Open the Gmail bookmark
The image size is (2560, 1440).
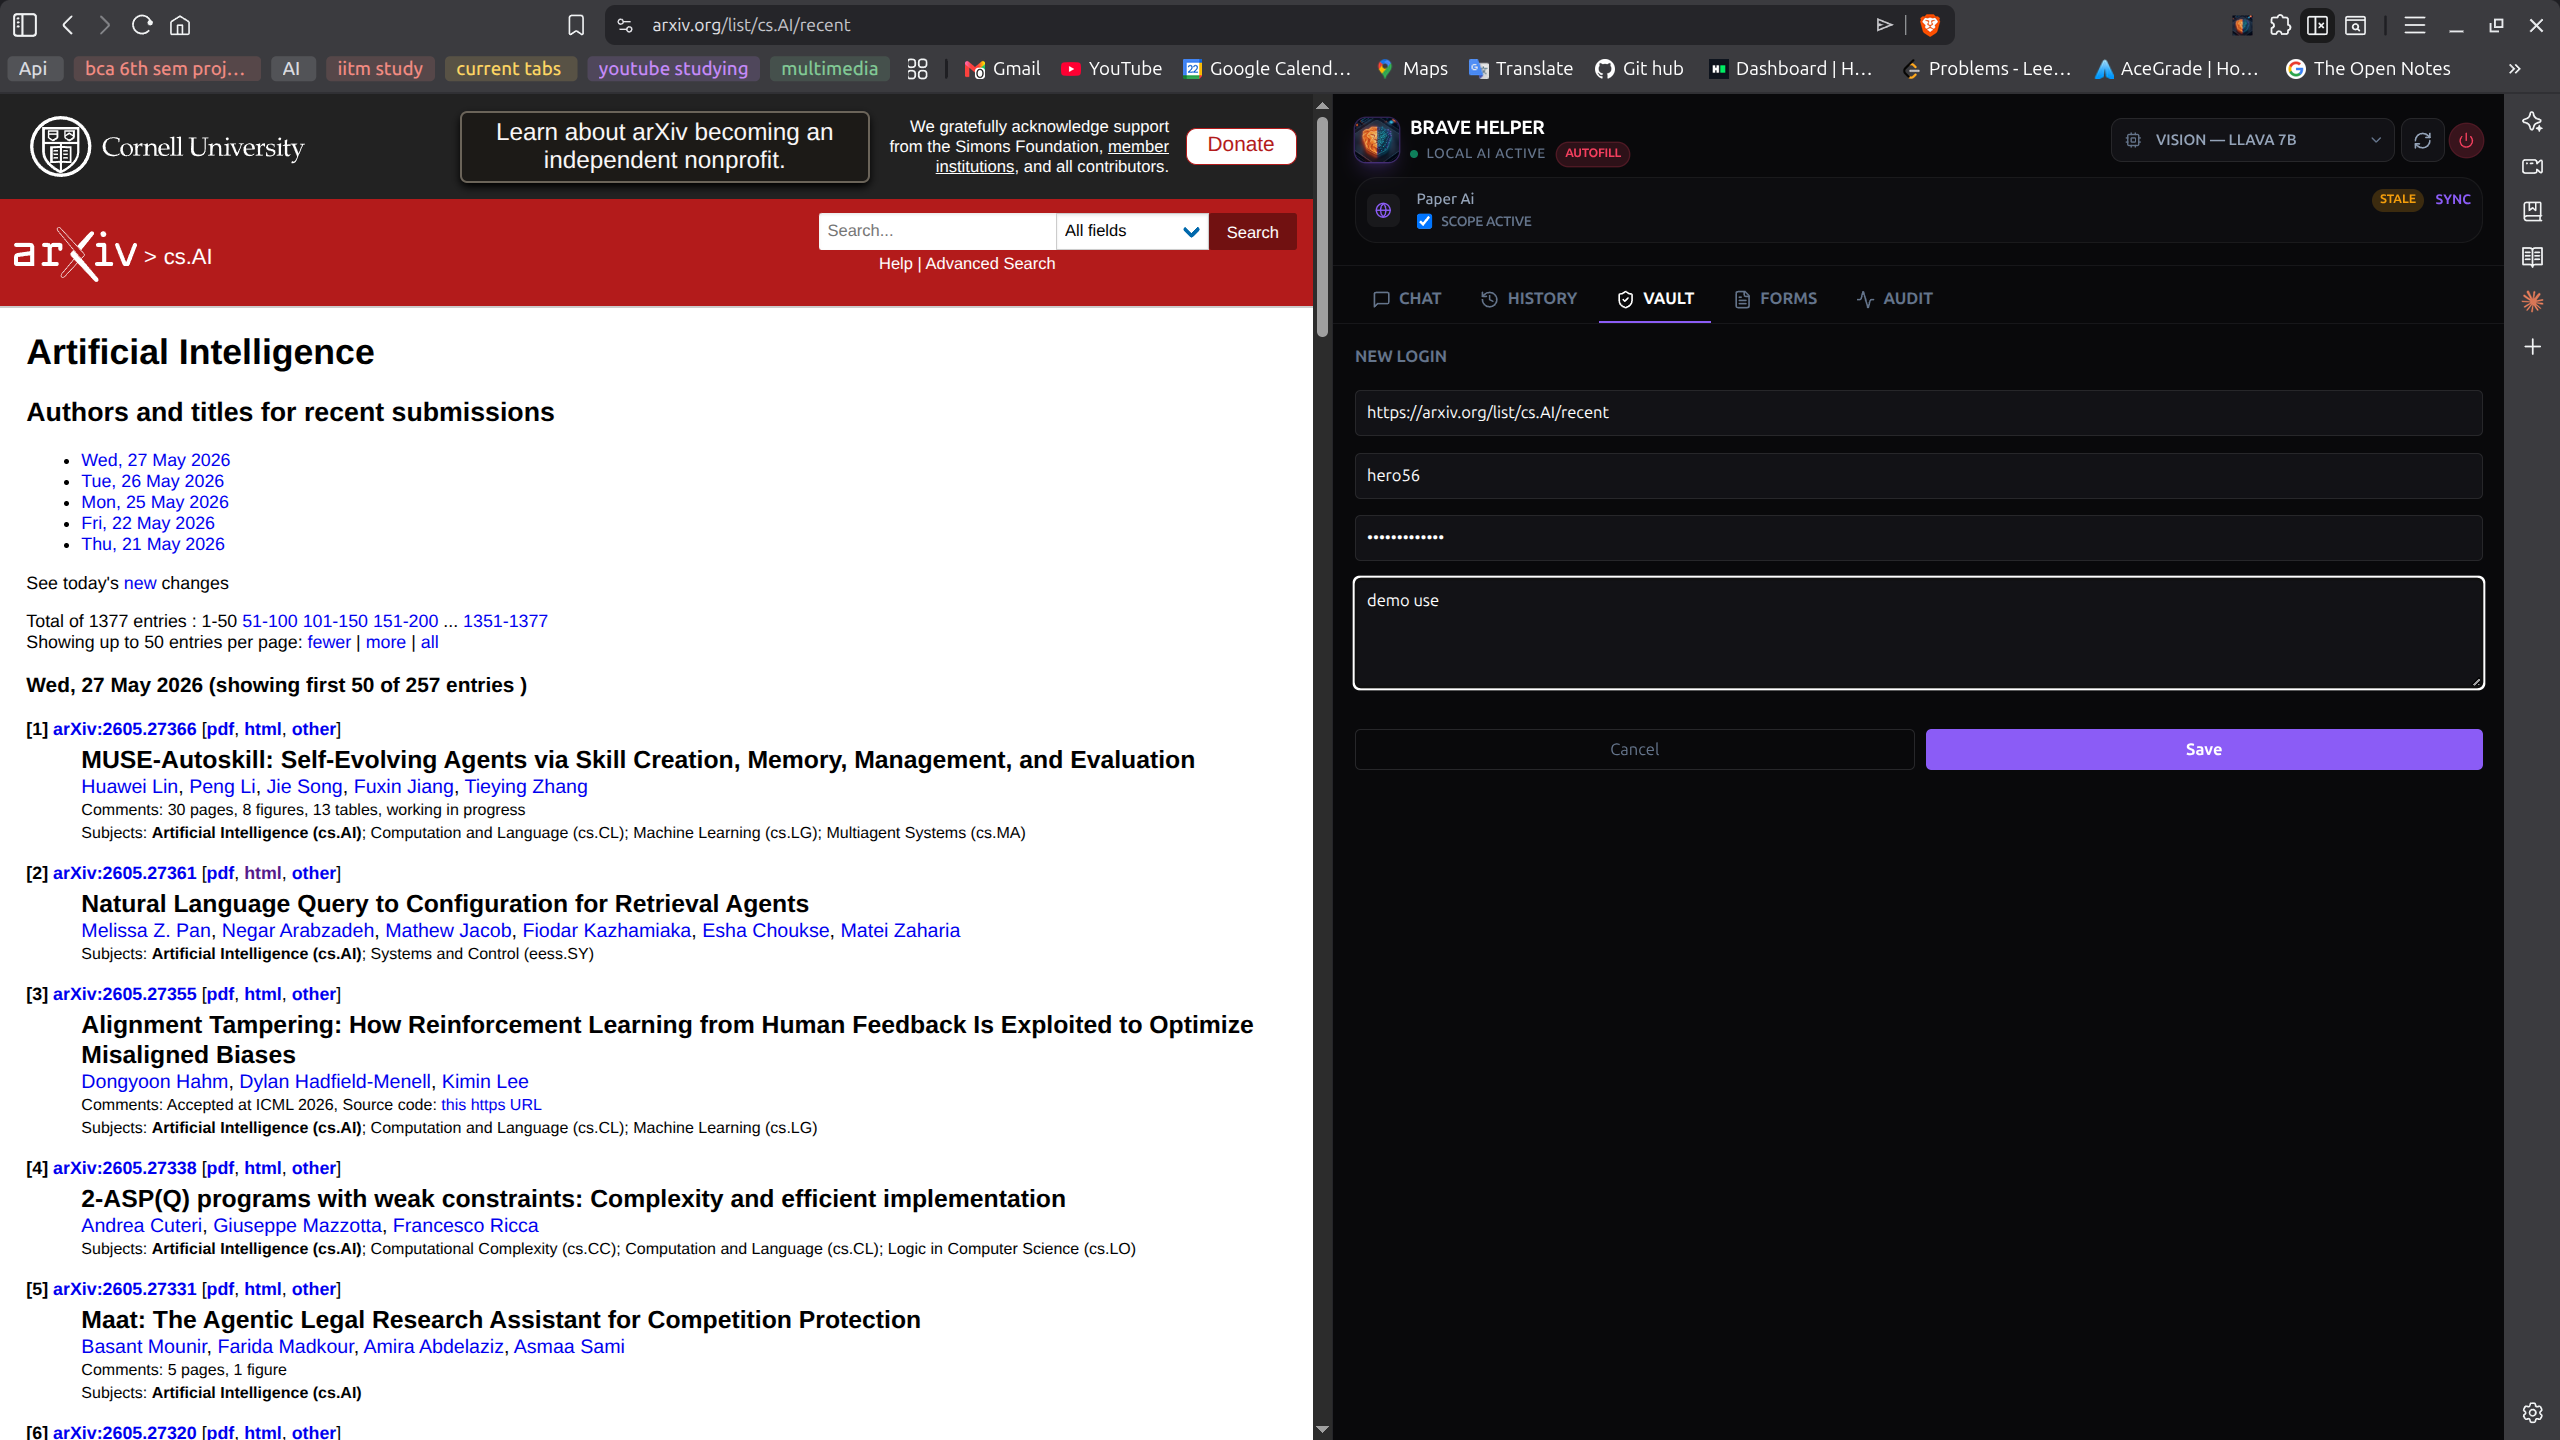click(x=1002, y=68)
